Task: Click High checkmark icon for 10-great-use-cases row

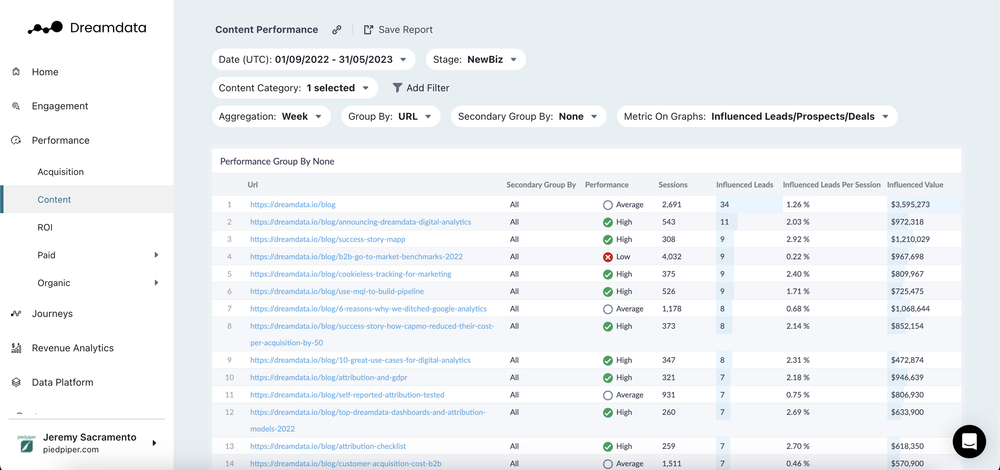Action: 608,361
